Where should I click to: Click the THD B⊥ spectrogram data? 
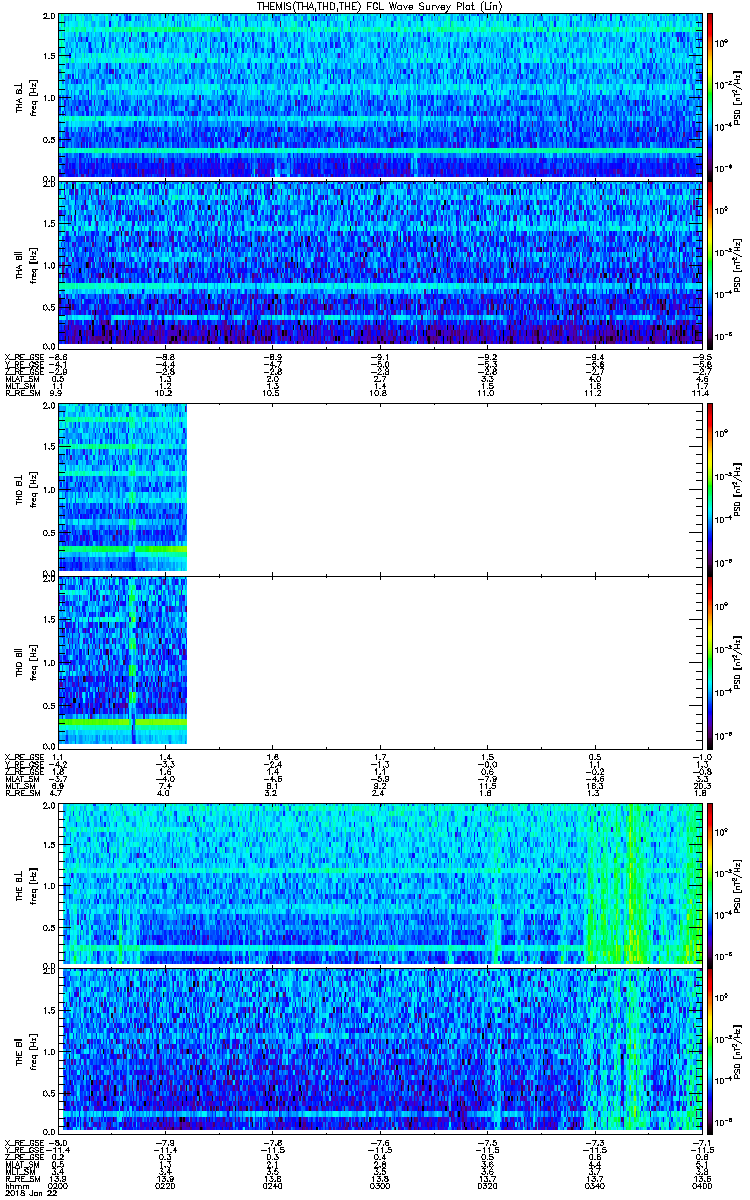(x=123, y=487)
